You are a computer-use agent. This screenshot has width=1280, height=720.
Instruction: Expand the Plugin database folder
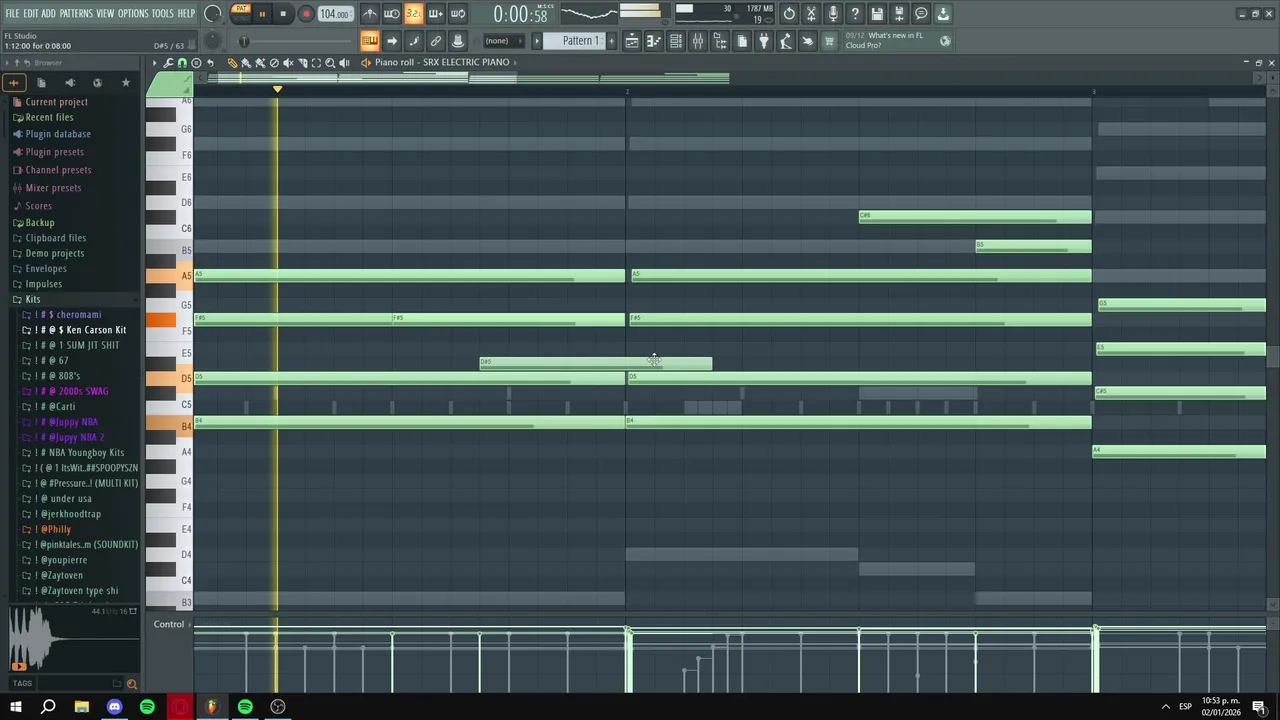(58, 134)
